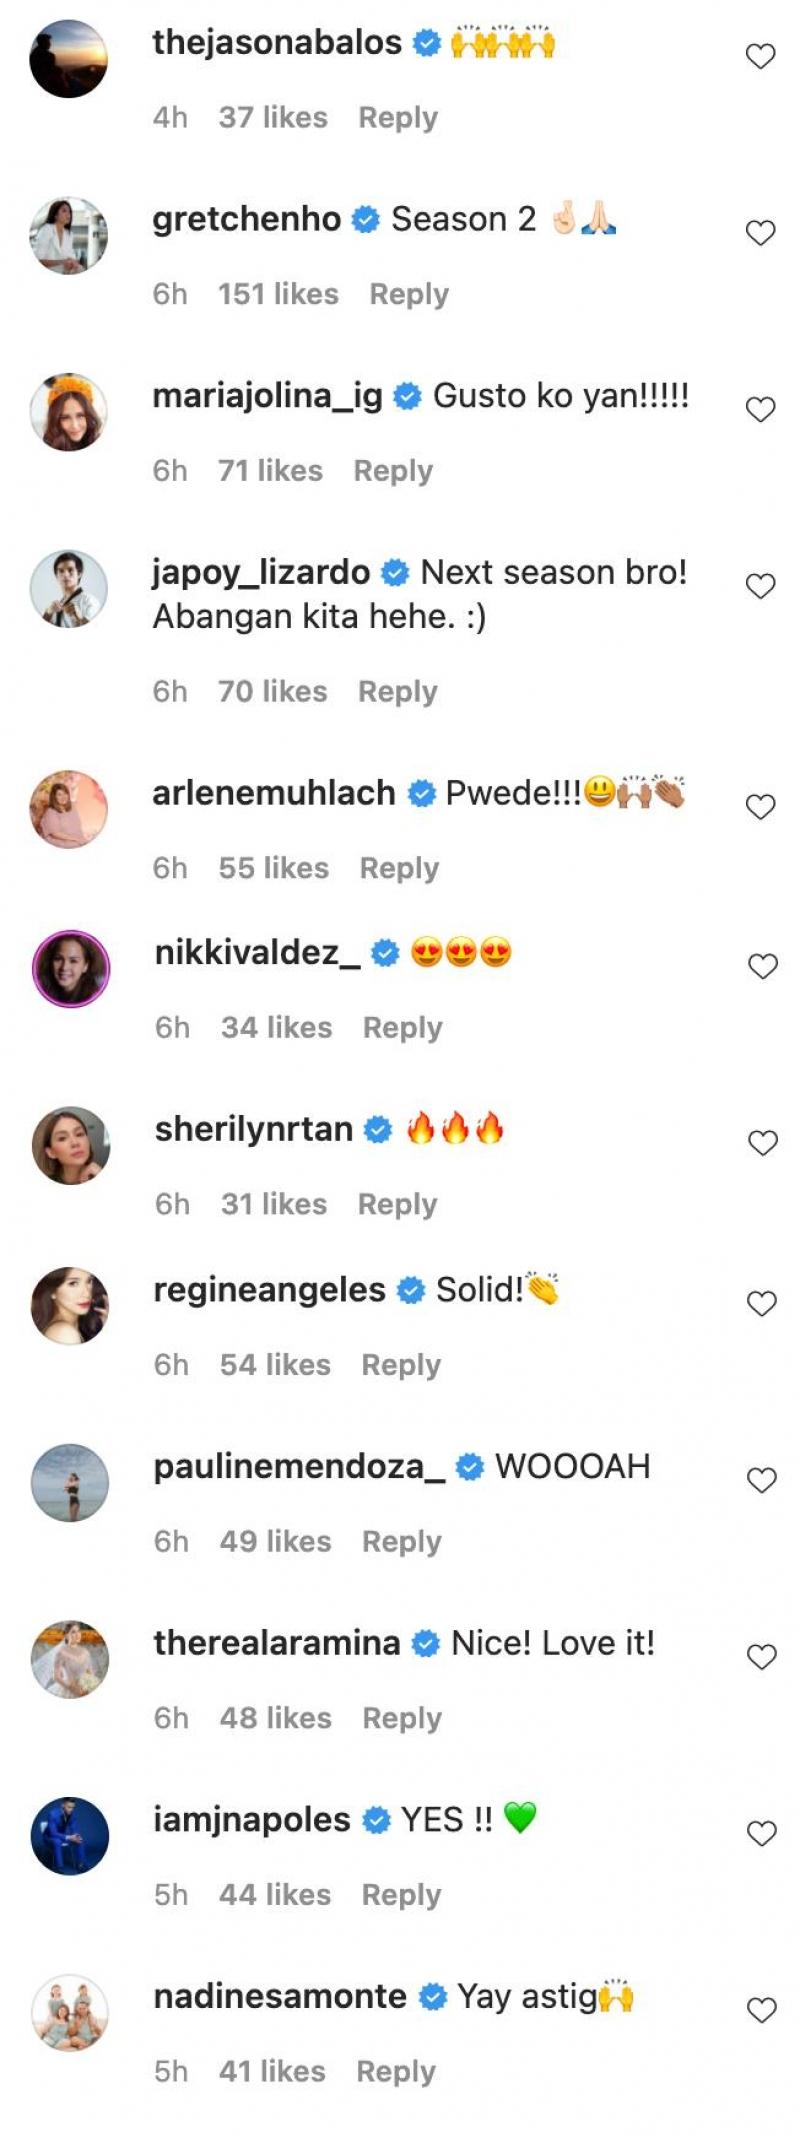The image size is (800, 2138).
Task: View the '151 likes' list on gretchenho's comment
Action: [278, 294]
